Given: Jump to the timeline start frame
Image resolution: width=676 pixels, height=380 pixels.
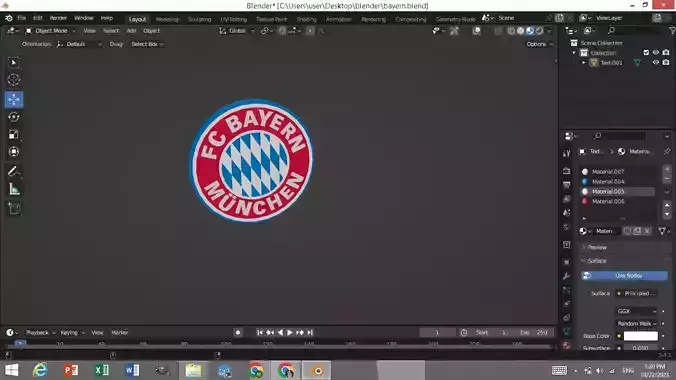Looking at the screenshot, I should pyautogui.click(x=260, y=333).
